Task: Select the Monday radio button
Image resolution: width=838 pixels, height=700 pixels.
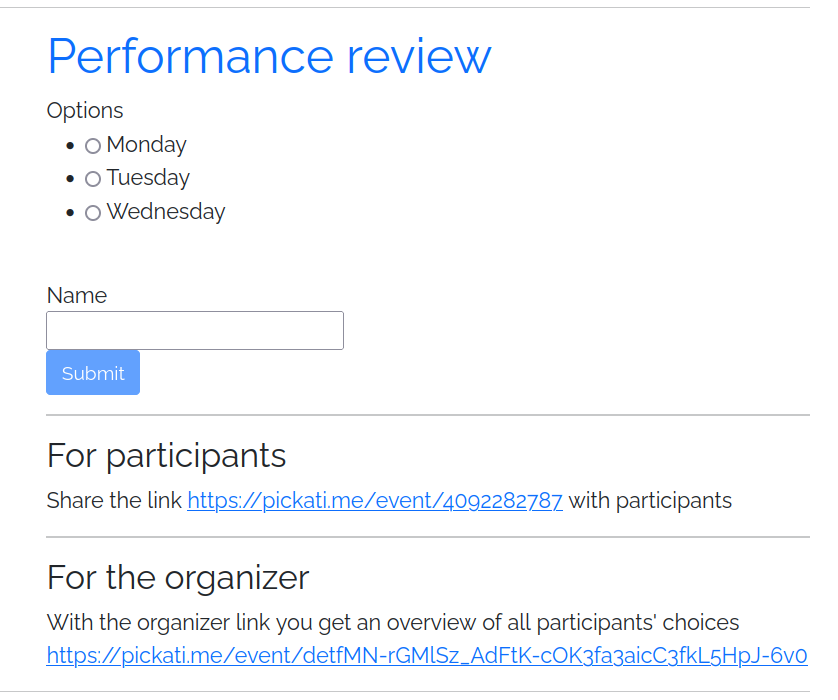Action: point(93,146)
